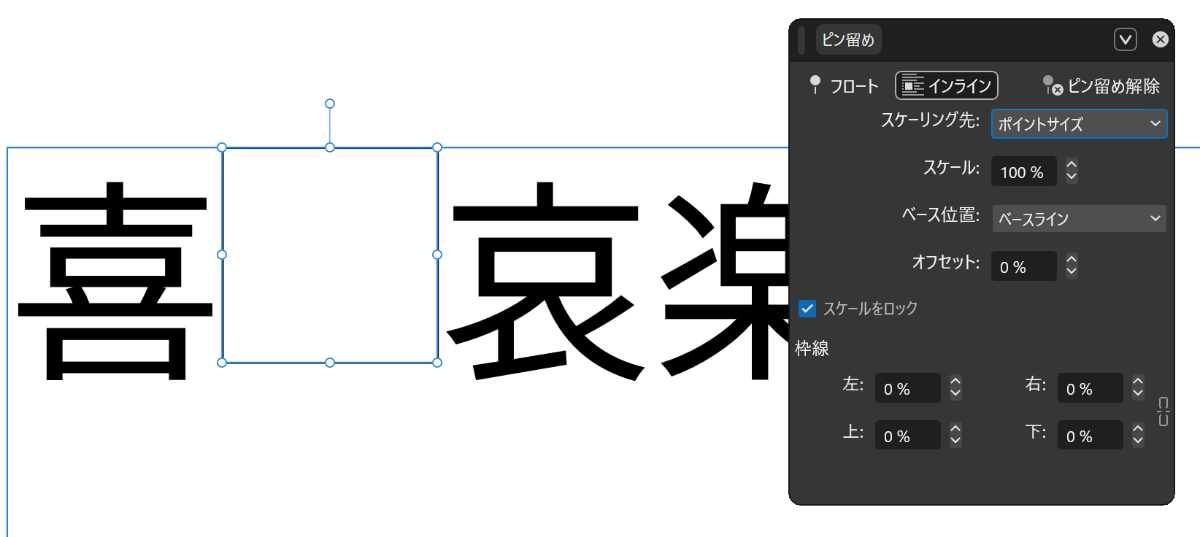This screenshot has width=1200, height=537.
Task: Open the panel options menu arrow
Action: 1126,40
